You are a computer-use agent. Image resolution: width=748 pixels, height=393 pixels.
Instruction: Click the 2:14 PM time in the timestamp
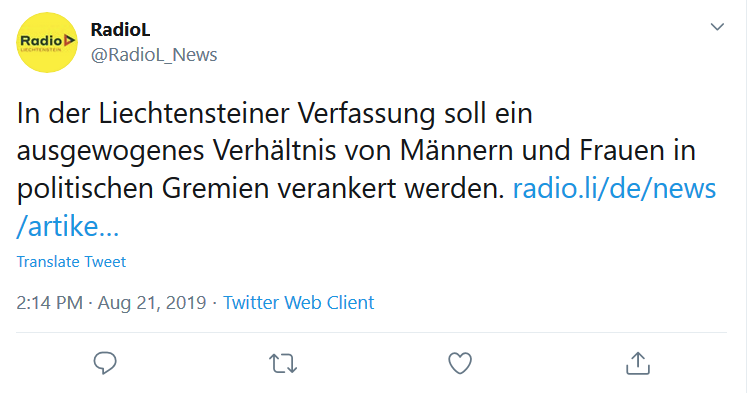(50, 302)
